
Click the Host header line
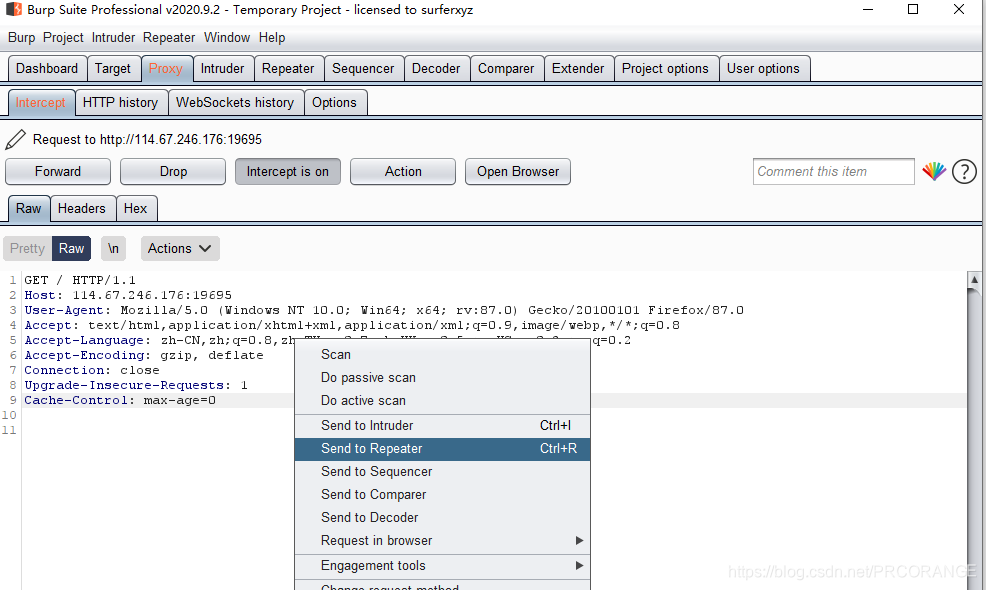coord(128,295)
